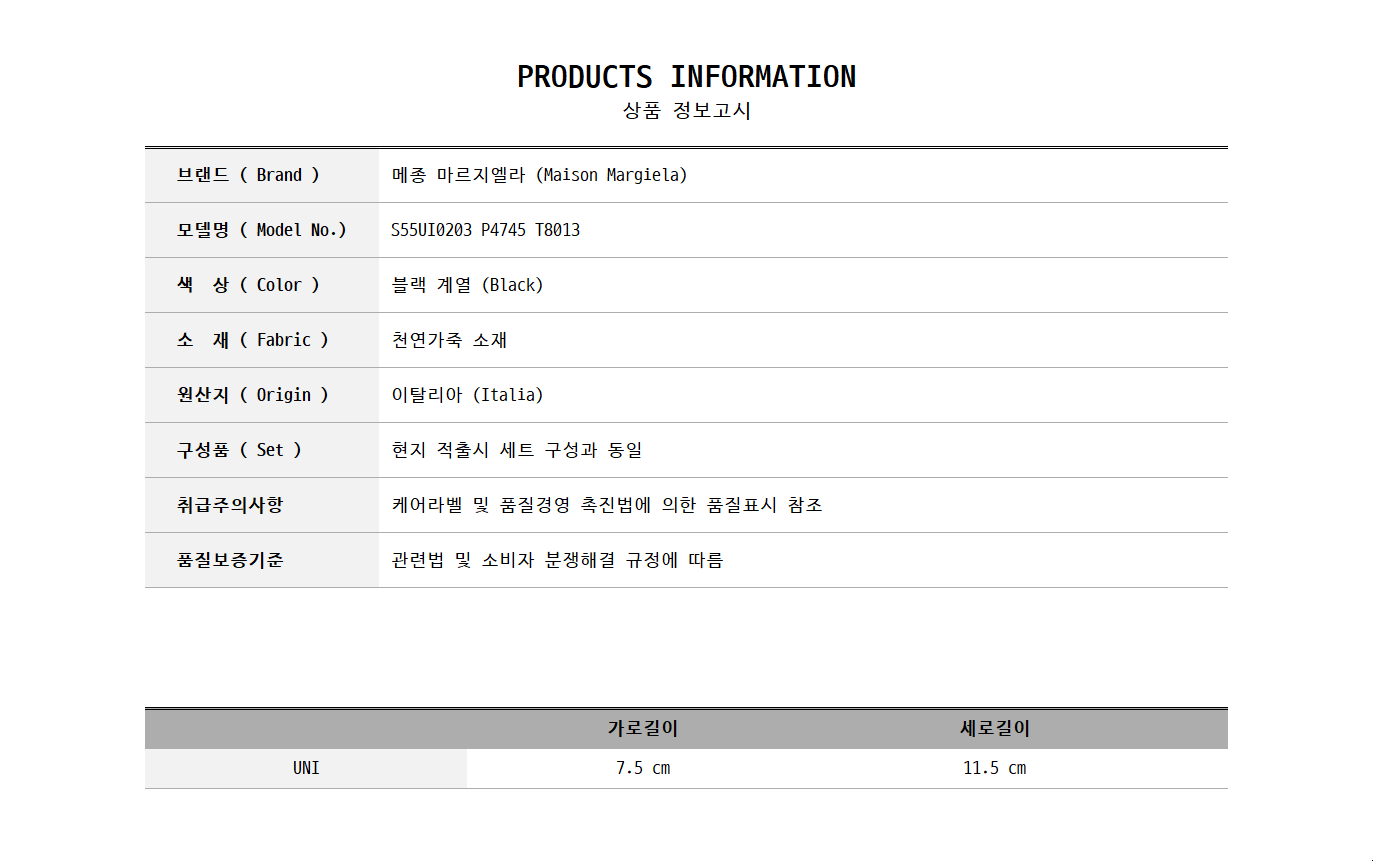The height and width of the screenshot is (861, 1373).
Task: Click the PRODUCTS INFORMATION heading
Action: pyautogui.click(x=686, y=77)
